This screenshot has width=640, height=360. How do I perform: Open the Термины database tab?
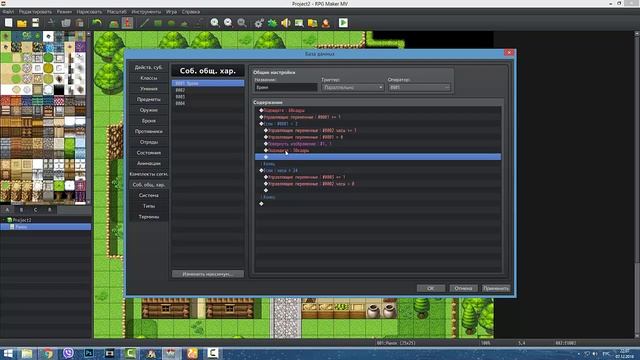[x=149, y=217]
